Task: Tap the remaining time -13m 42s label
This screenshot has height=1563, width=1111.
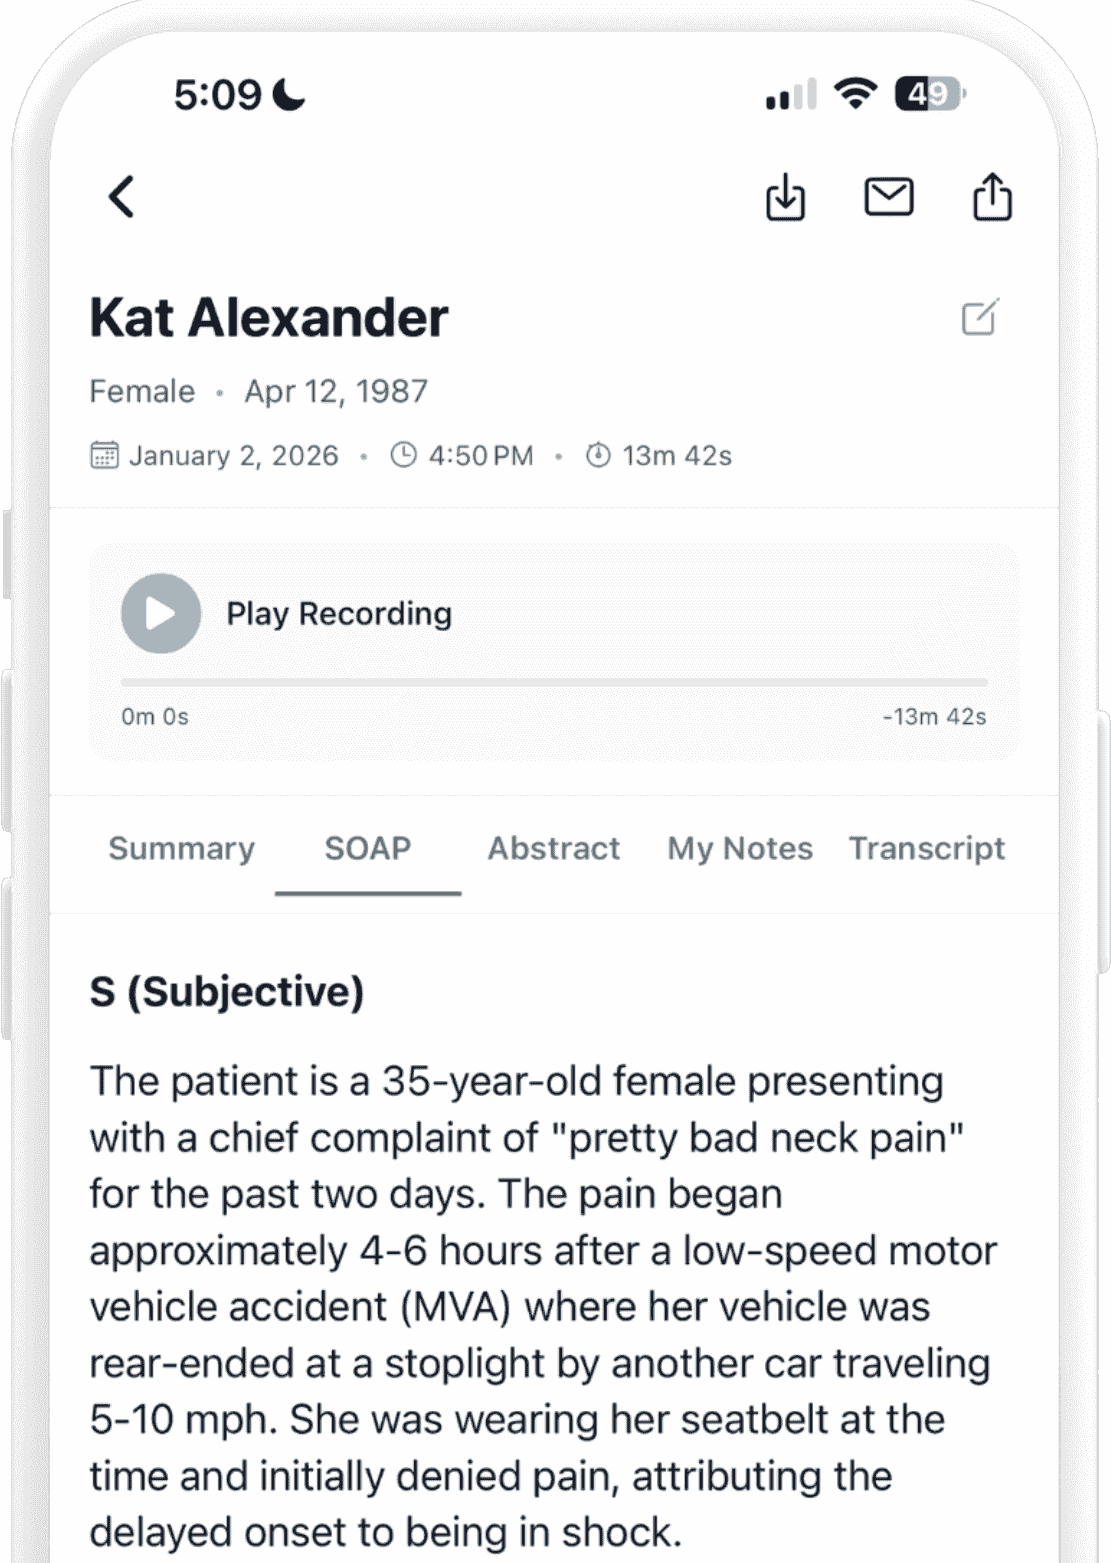Action: tap(934, 717)
